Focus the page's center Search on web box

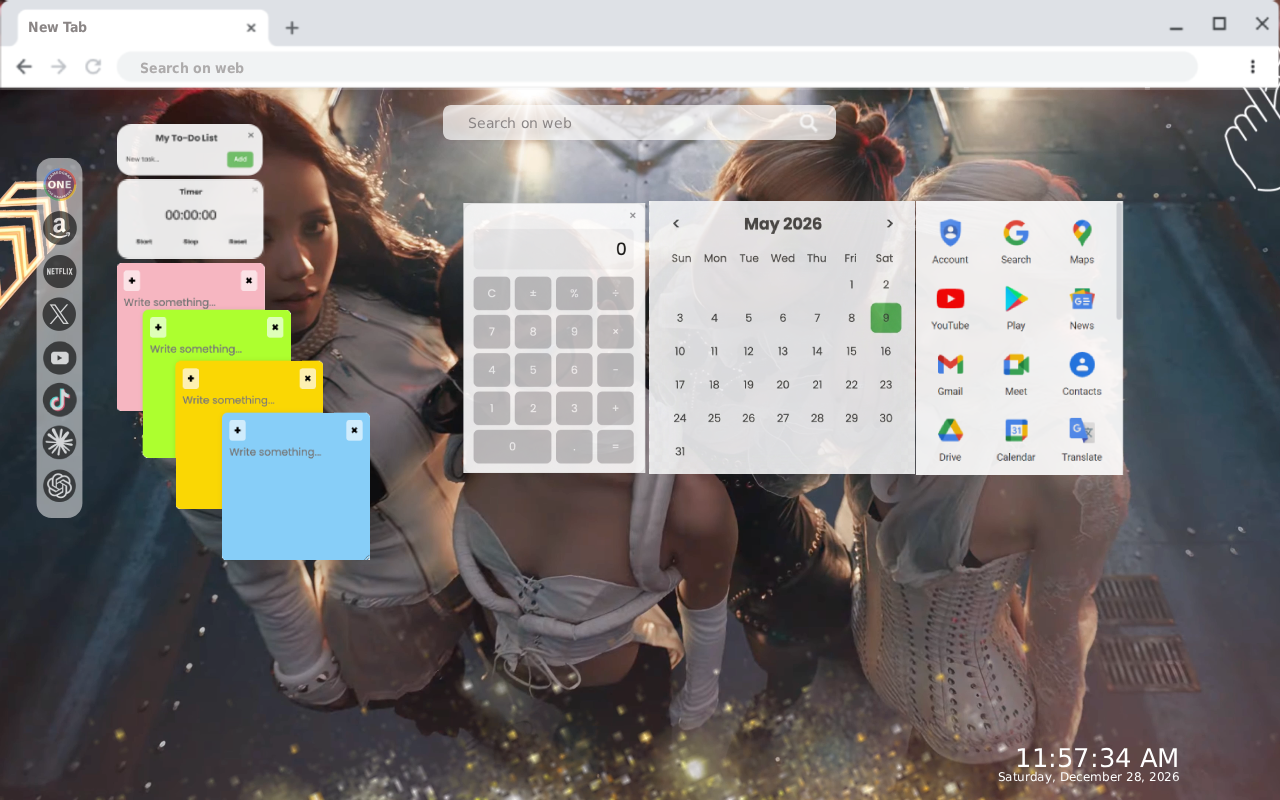[639, 123]
